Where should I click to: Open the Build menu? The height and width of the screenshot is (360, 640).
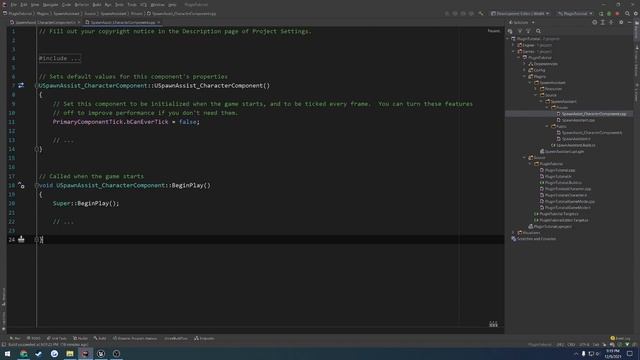[x=97, y=4]
